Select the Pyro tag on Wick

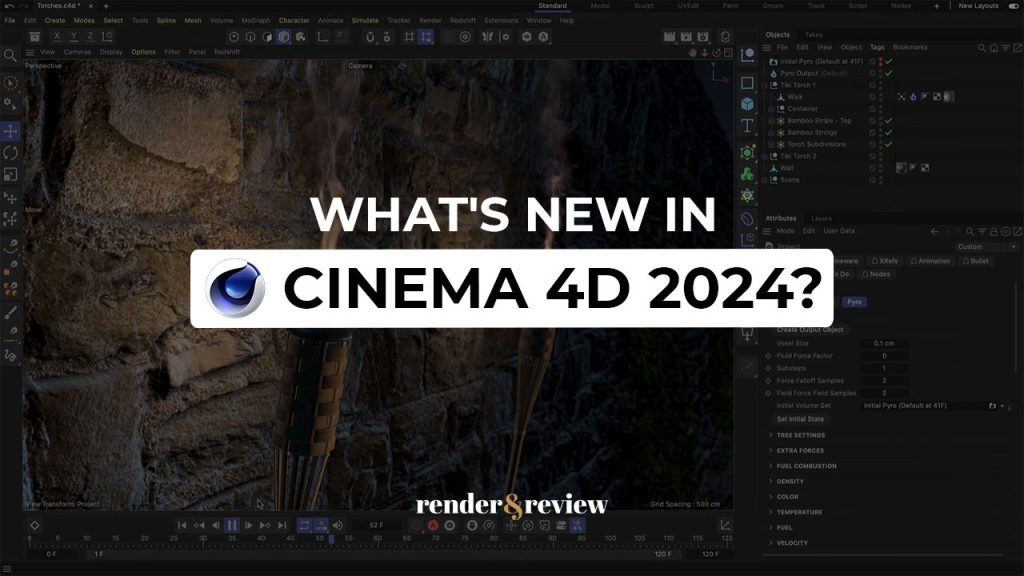coord(913,97)
